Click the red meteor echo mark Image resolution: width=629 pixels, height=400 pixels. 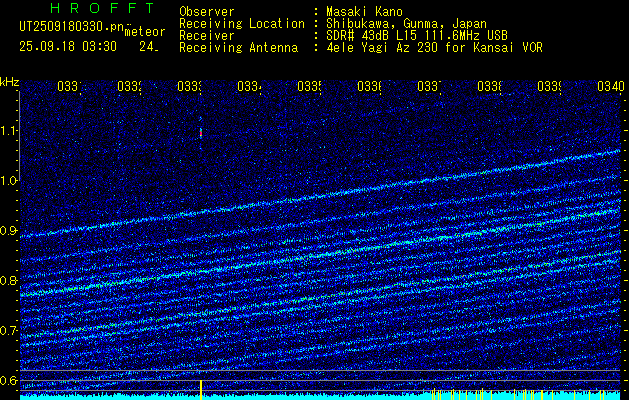201,131
